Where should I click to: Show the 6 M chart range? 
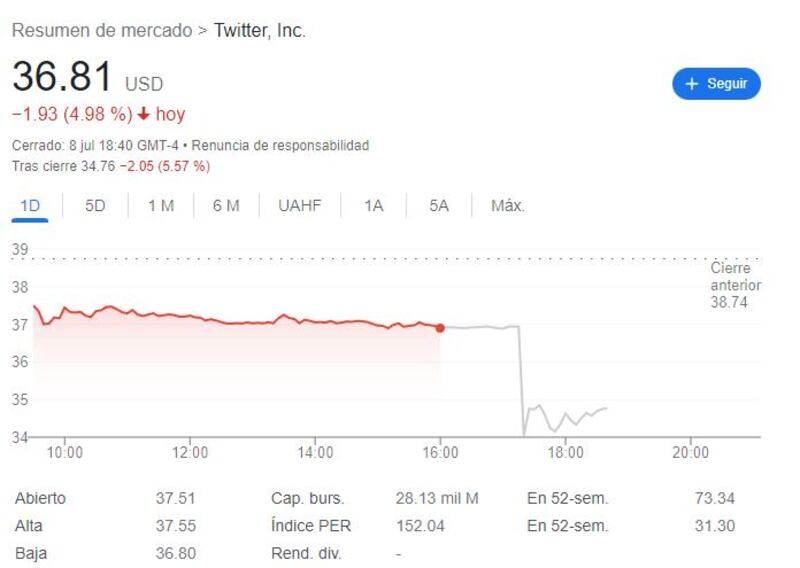pyautogui.click(x=226, y=206)
